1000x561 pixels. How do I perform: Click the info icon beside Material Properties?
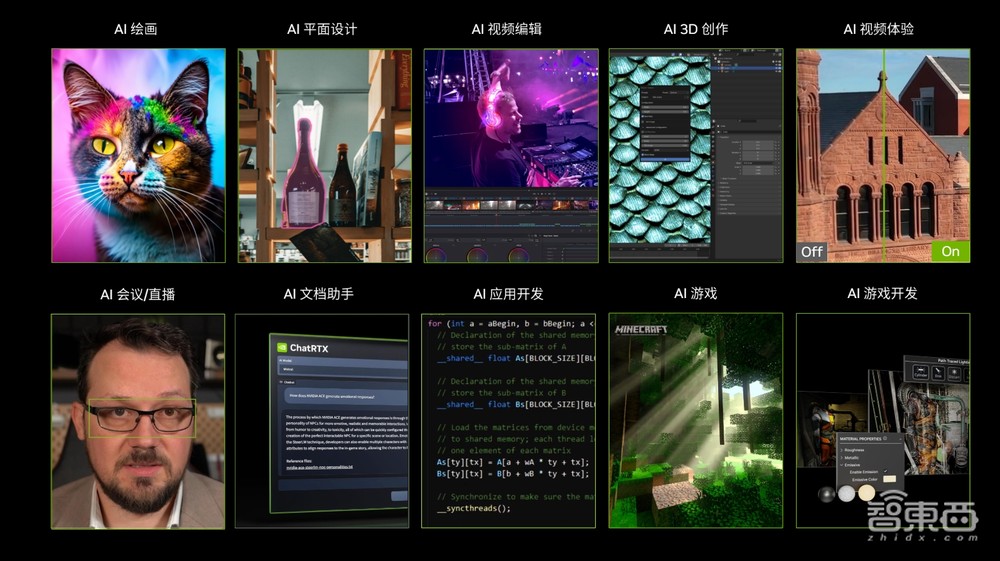click(x=885, y=438)
